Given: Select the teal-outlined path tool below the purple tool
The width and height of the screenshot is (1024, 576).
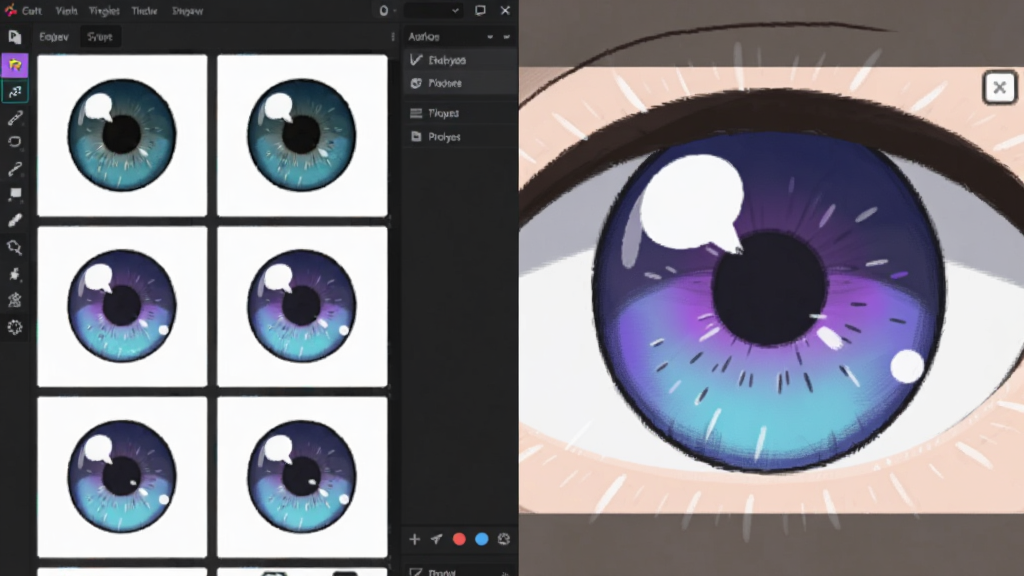Looking at the screenshot, I should (14, 91).
